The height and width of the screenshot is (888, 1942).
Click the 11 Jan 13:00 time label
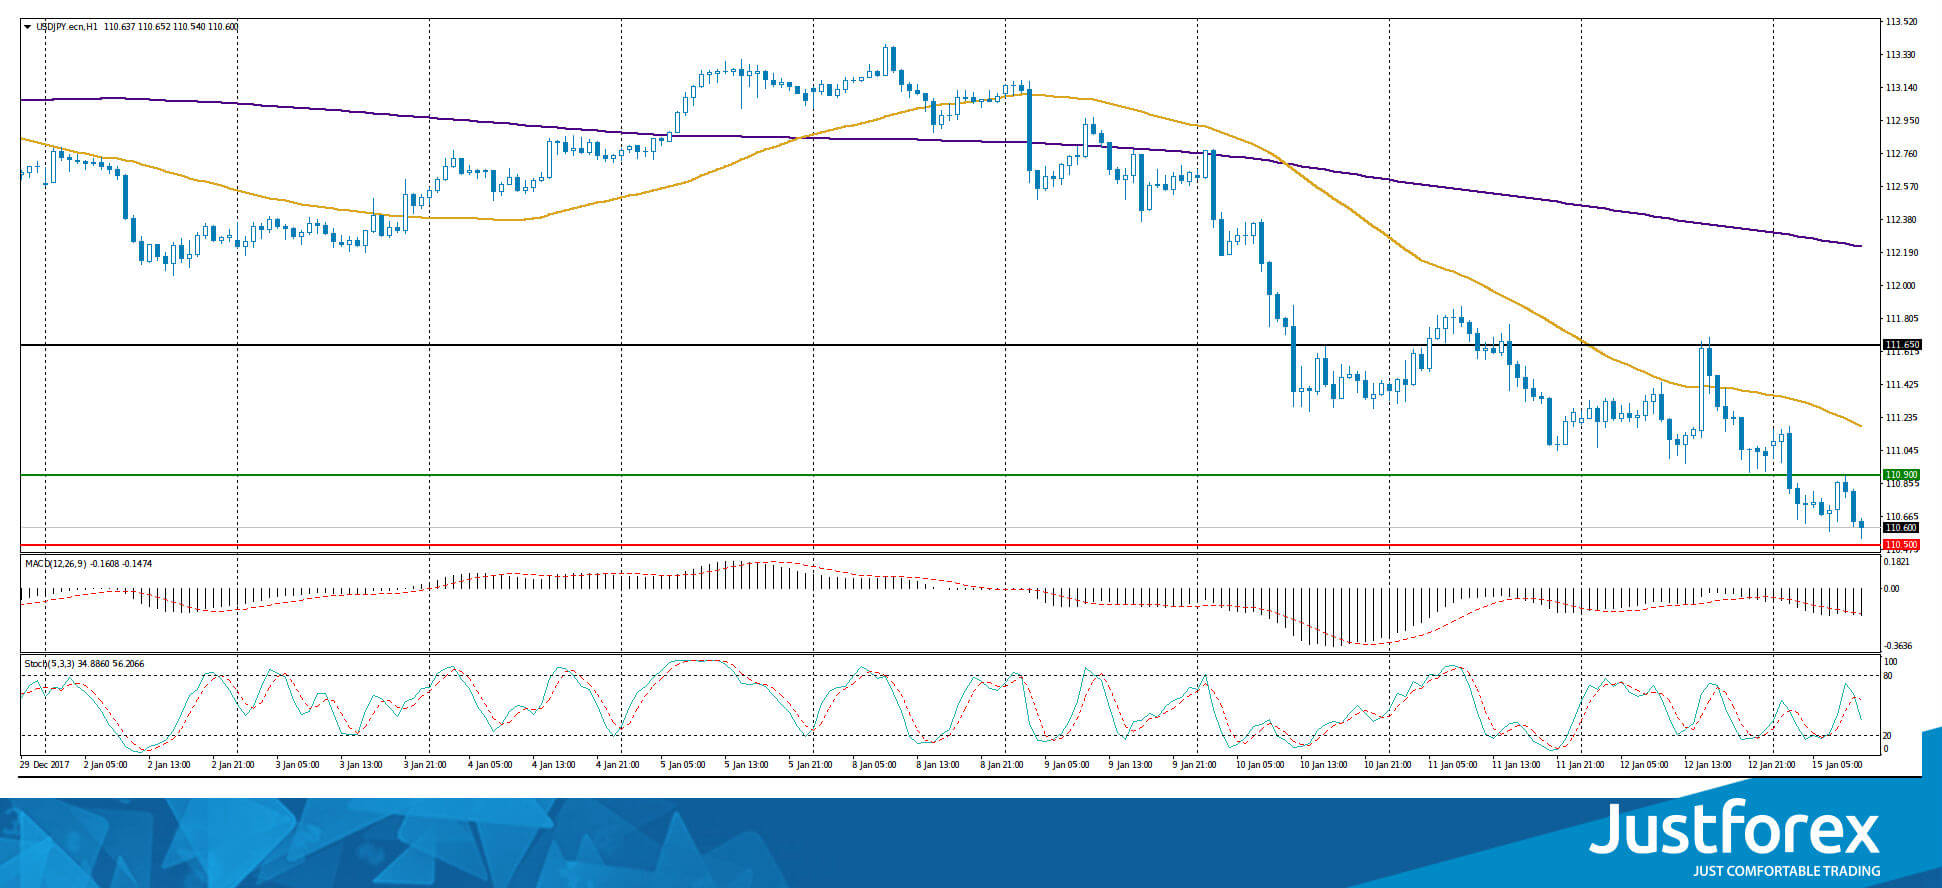click(x=1515, y=765)
